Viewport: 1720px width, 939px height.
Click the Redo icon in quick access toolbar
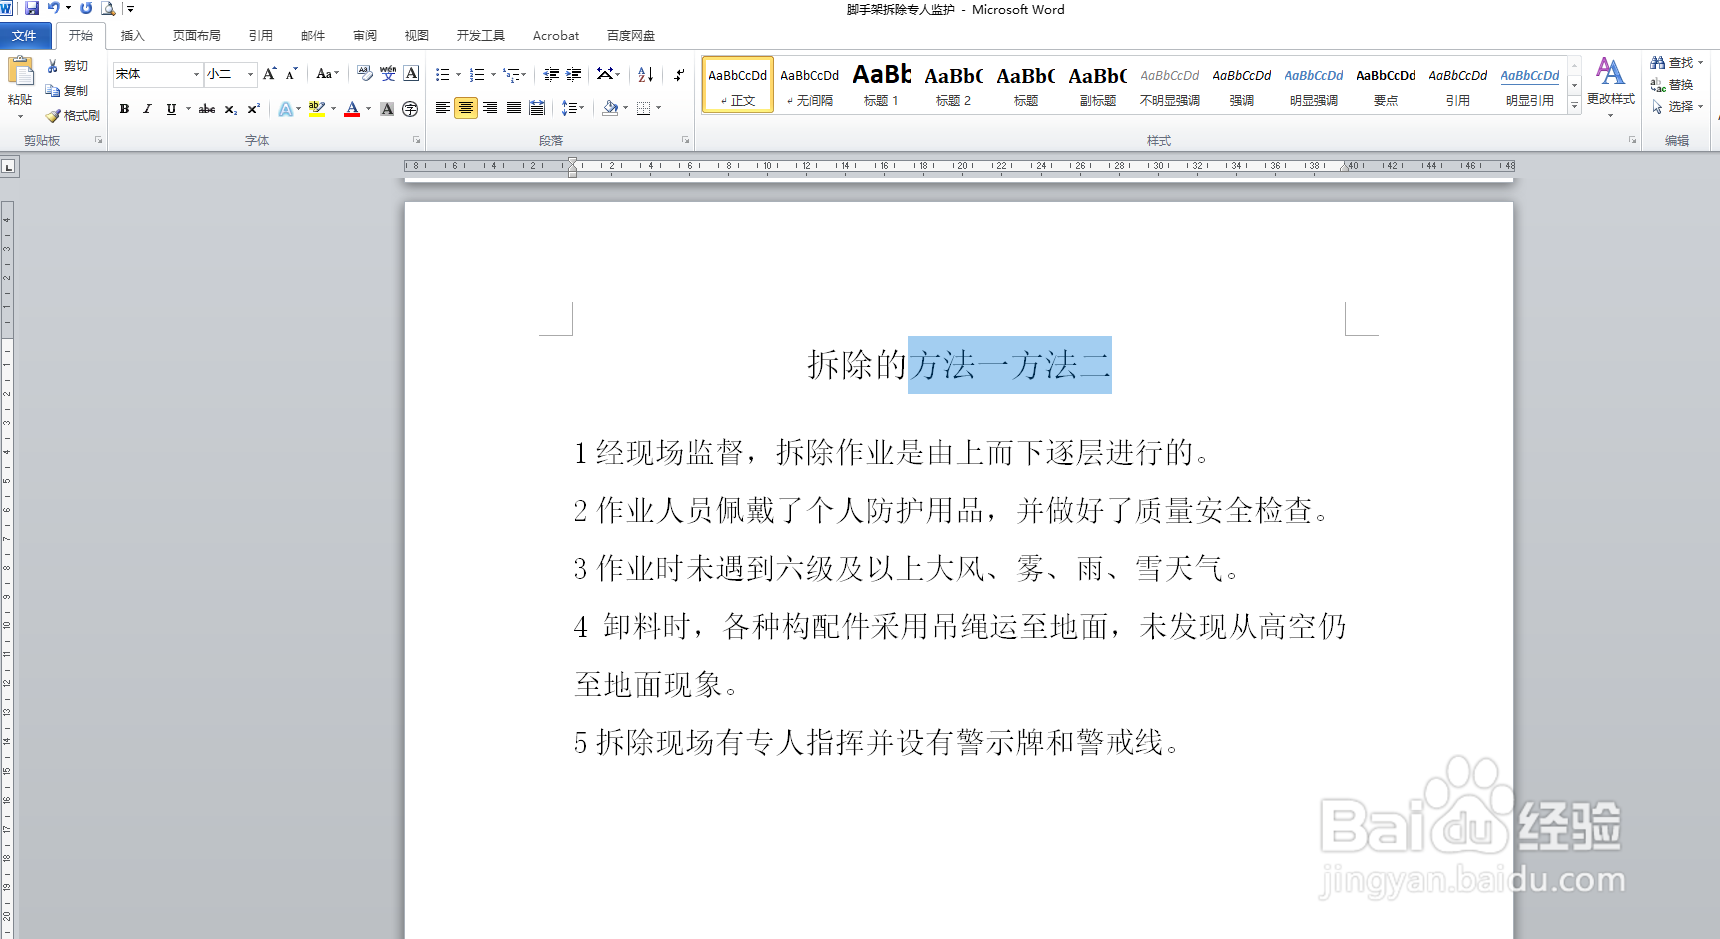point(86,8)
